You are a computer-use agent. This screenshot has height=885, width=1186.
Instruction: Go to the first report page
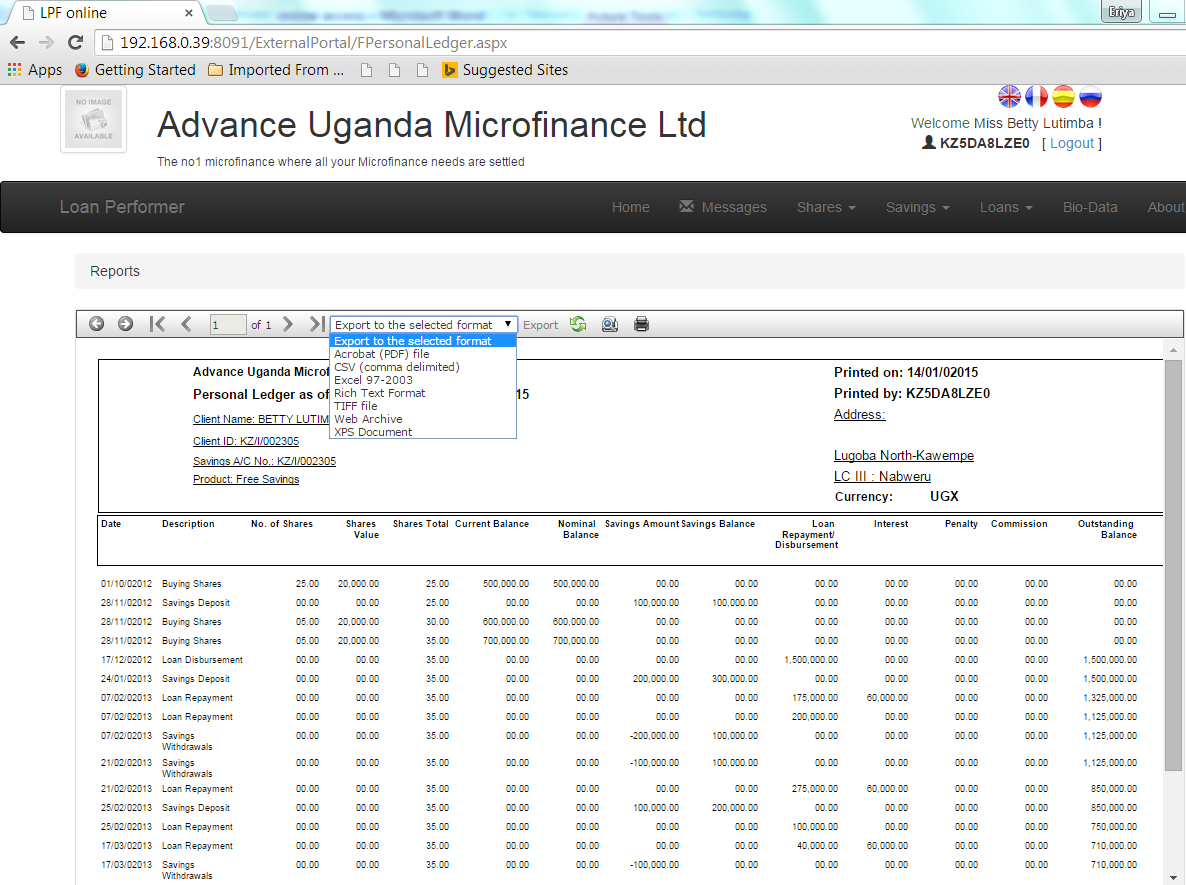pyautogui.click(x=157, y=324)
